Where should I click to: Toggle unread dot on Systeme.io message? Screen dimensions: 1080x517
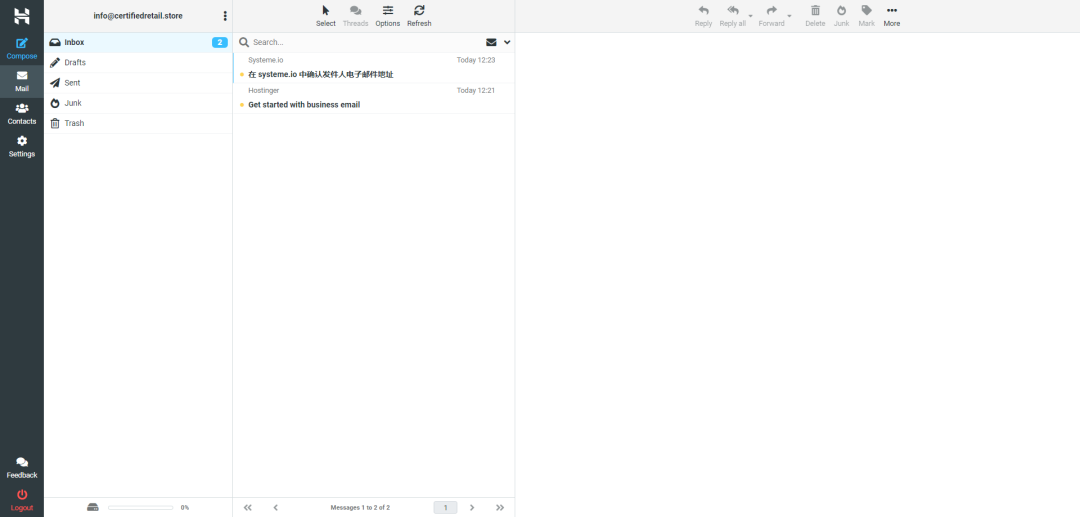coord(242,74)
